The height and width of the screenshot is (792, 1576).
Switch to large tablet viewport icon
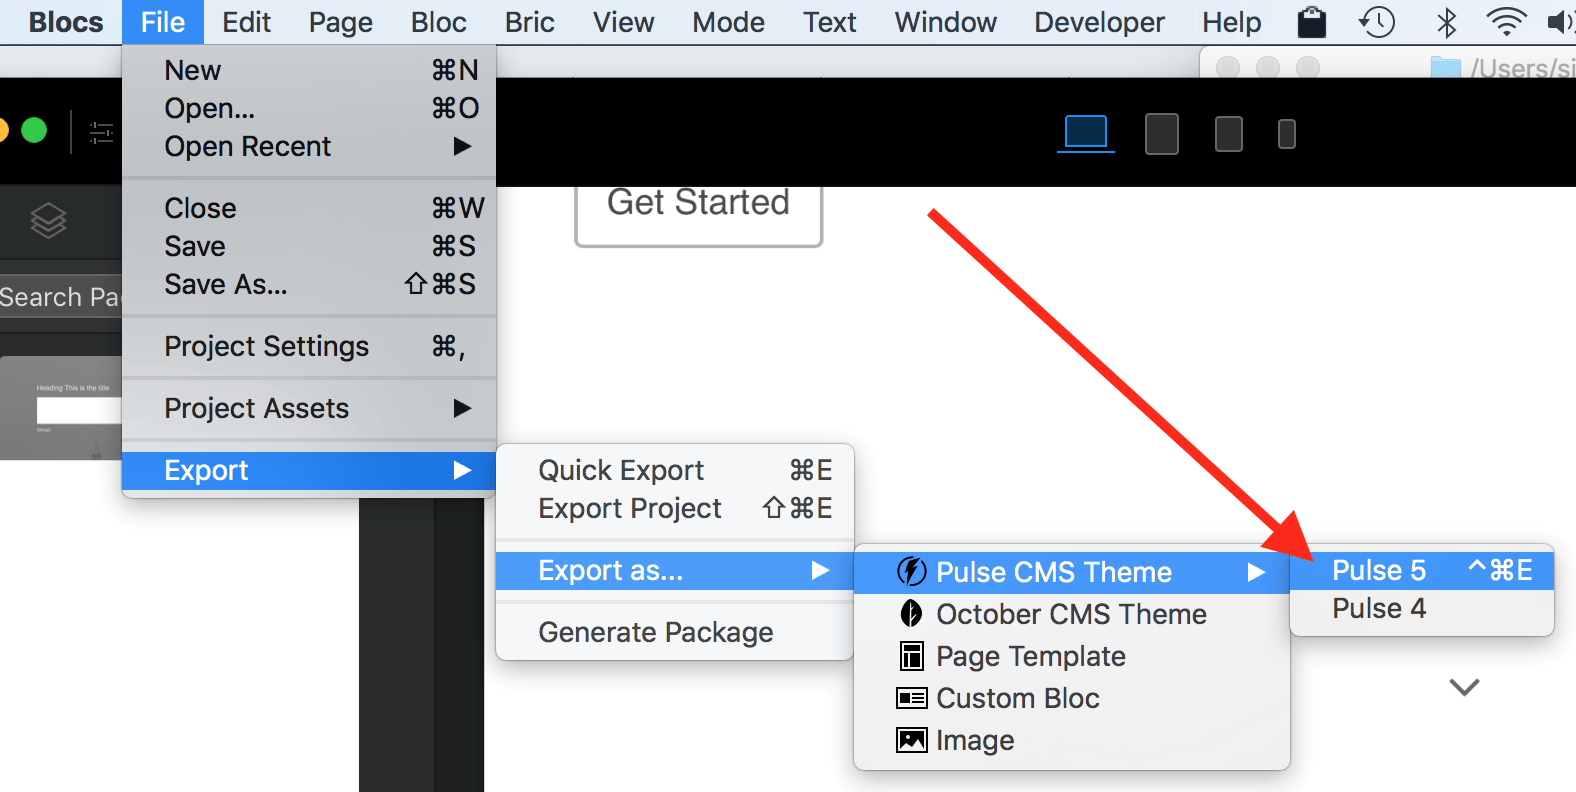click(x=1161, y=133)
